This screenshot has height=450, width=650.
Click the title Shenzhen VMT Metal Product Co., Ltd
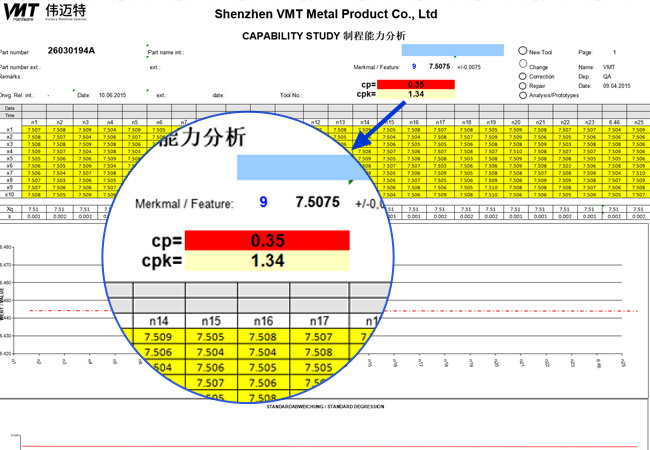coord(326,14)
